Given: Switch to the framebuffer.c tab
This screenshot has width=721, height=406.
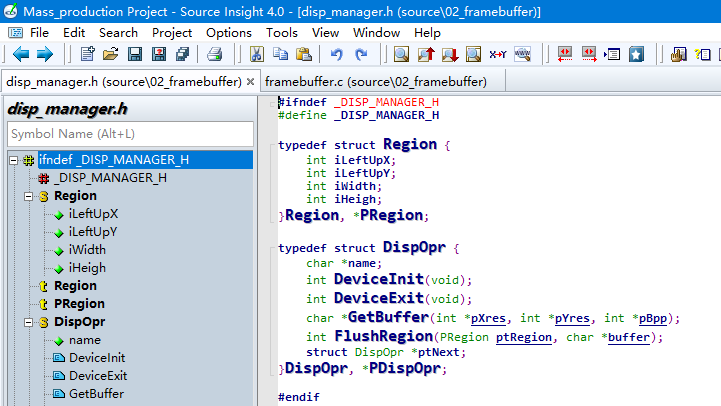Looking at the screenshot, I should (x=376, y=82).
